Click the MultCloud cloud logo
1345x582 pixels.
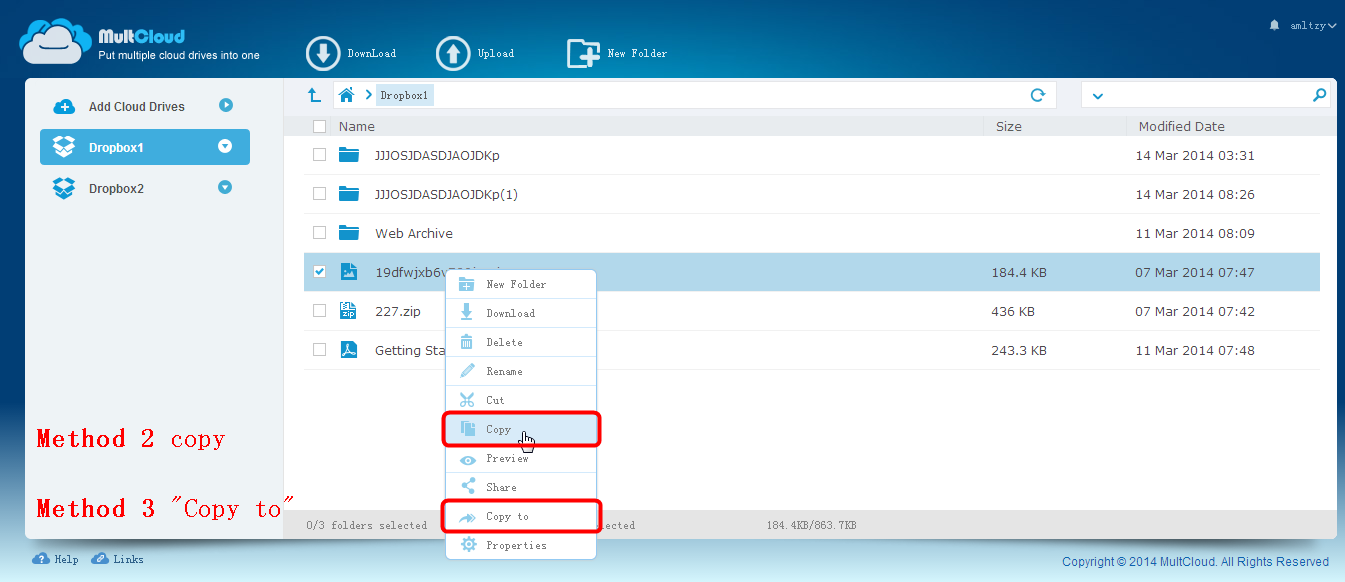[x=55, y=42]
